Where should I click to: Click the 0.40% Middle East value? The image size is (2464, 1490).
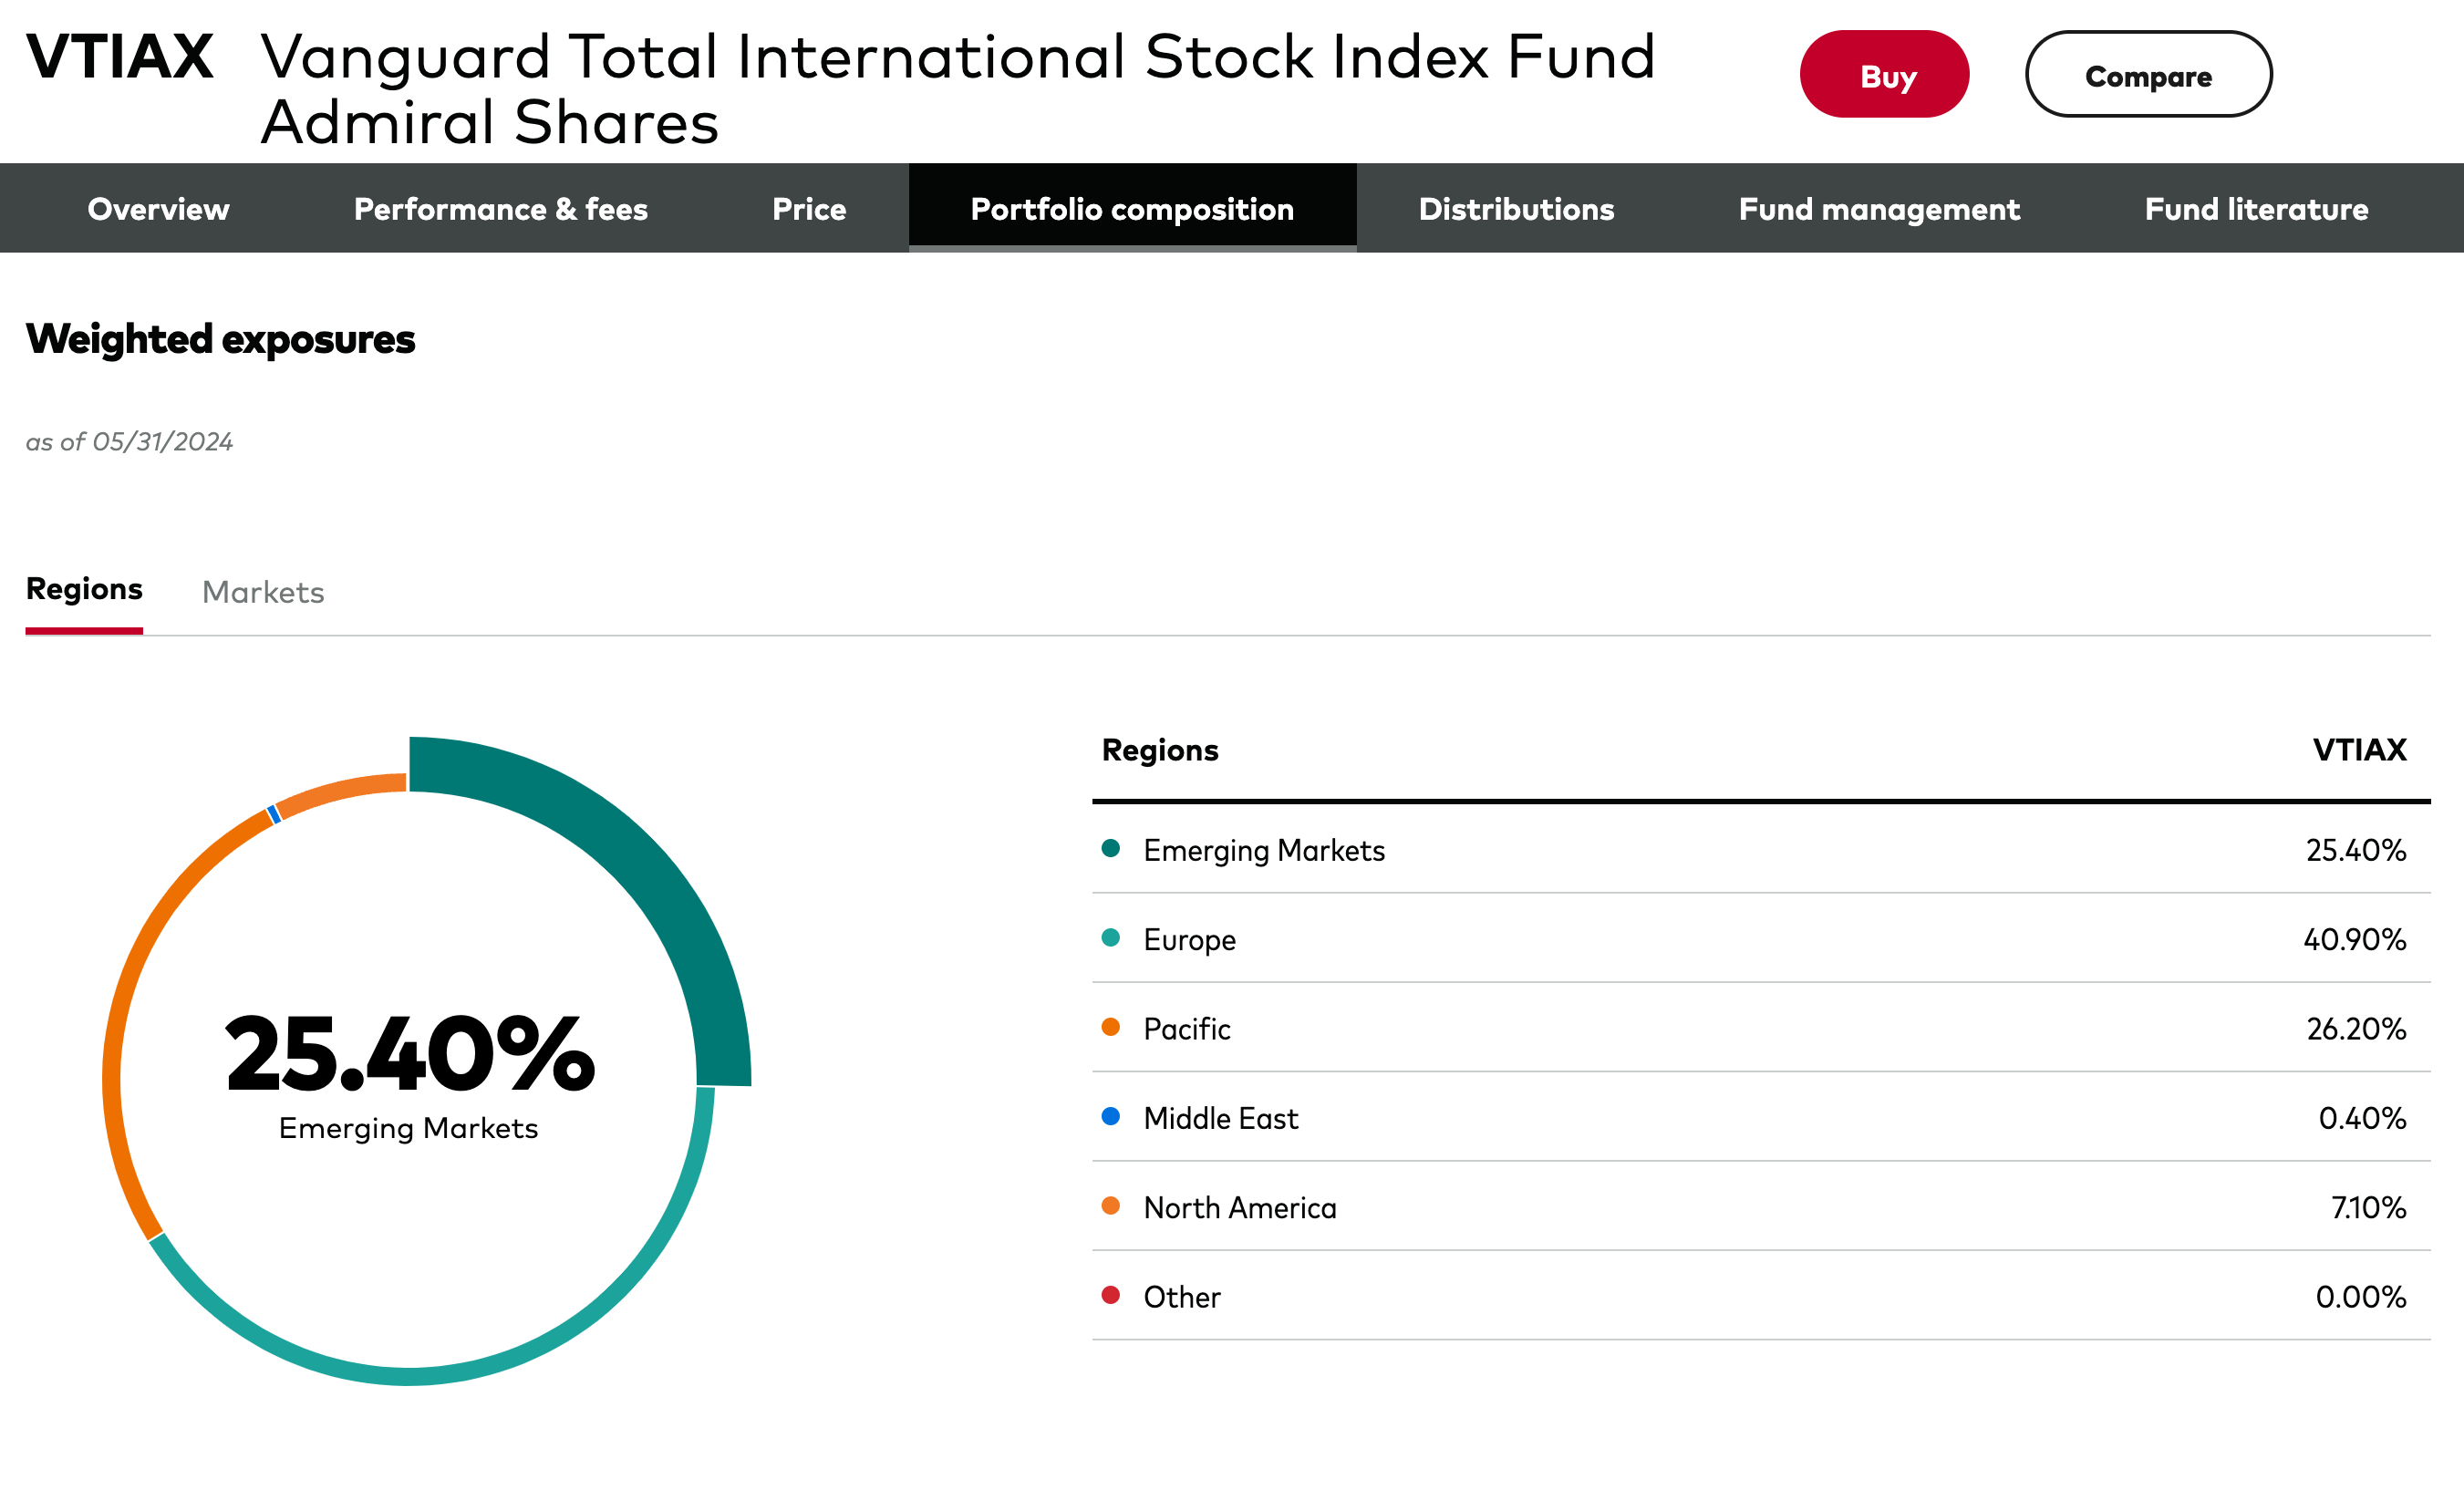point(2361,1118)
